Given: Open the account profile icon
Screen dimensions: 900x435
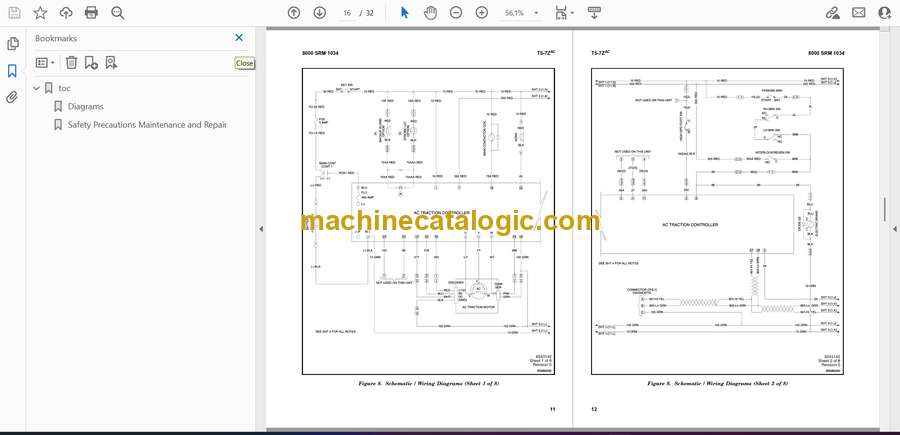Looking at the screenshot, I should pos(885,13).
